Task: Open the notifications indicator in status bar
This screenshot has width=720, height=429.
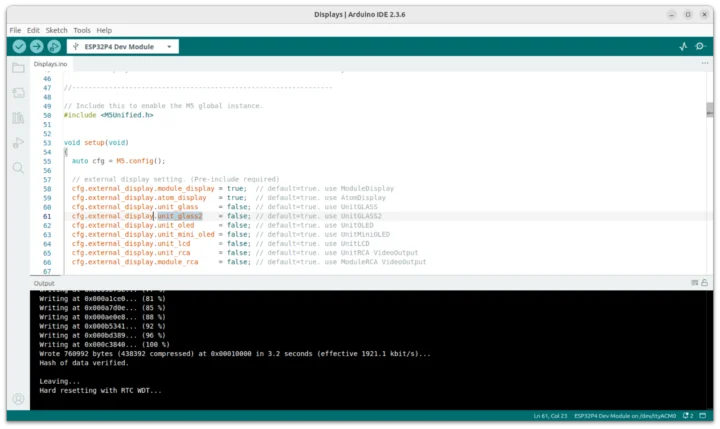Action: click(688, 416)
